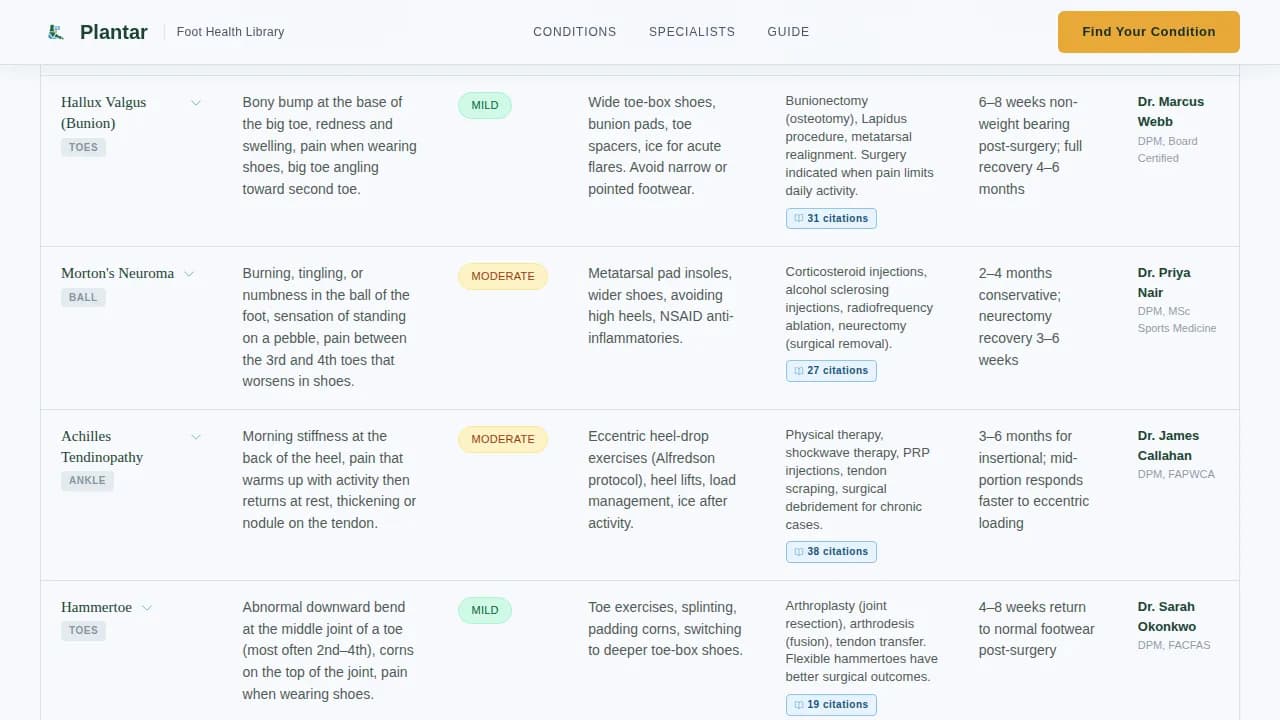
Task: Click the MODERATE badge for Morton's Neuroma
Action: [x=503, y=276]
